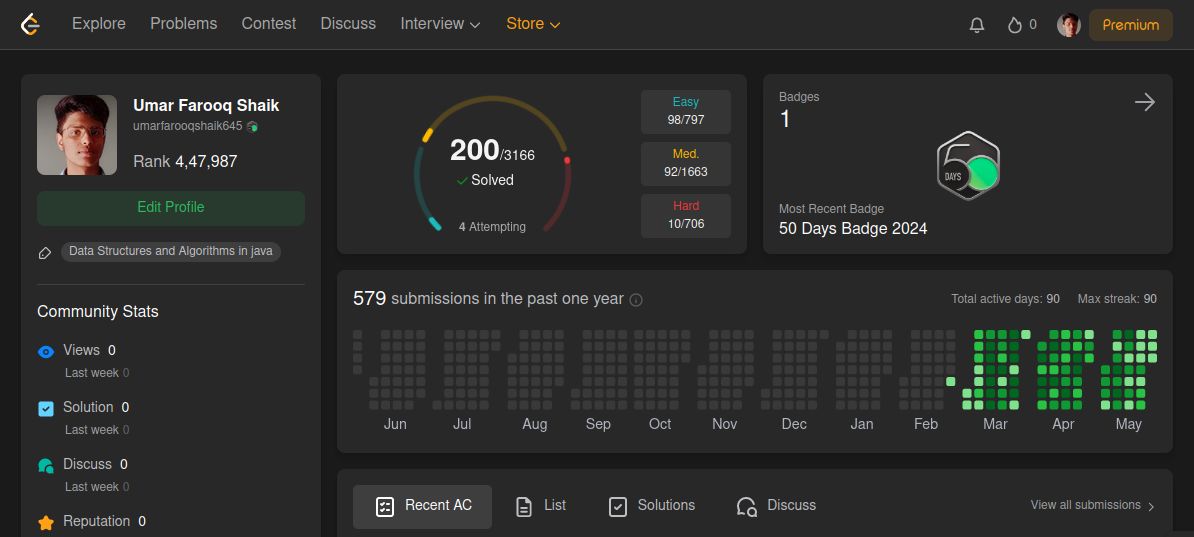Click the Apr column in heatmap
The height and width of the screenshot is (537, 1194).
[x=1065, y=369]
